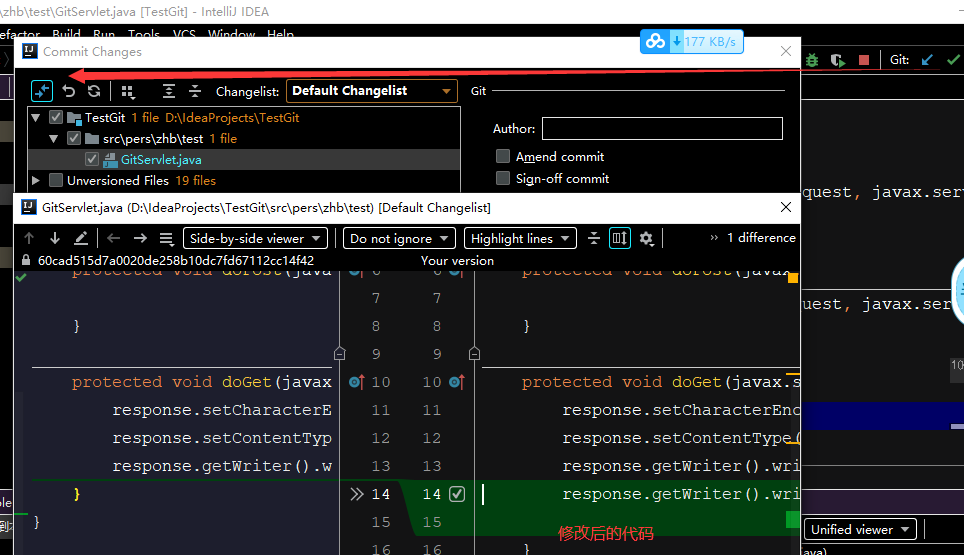This screenshot has height=555, width=964.
Task: Click the fold marker at line 9 right pane
Action: (x=474, y=354)
